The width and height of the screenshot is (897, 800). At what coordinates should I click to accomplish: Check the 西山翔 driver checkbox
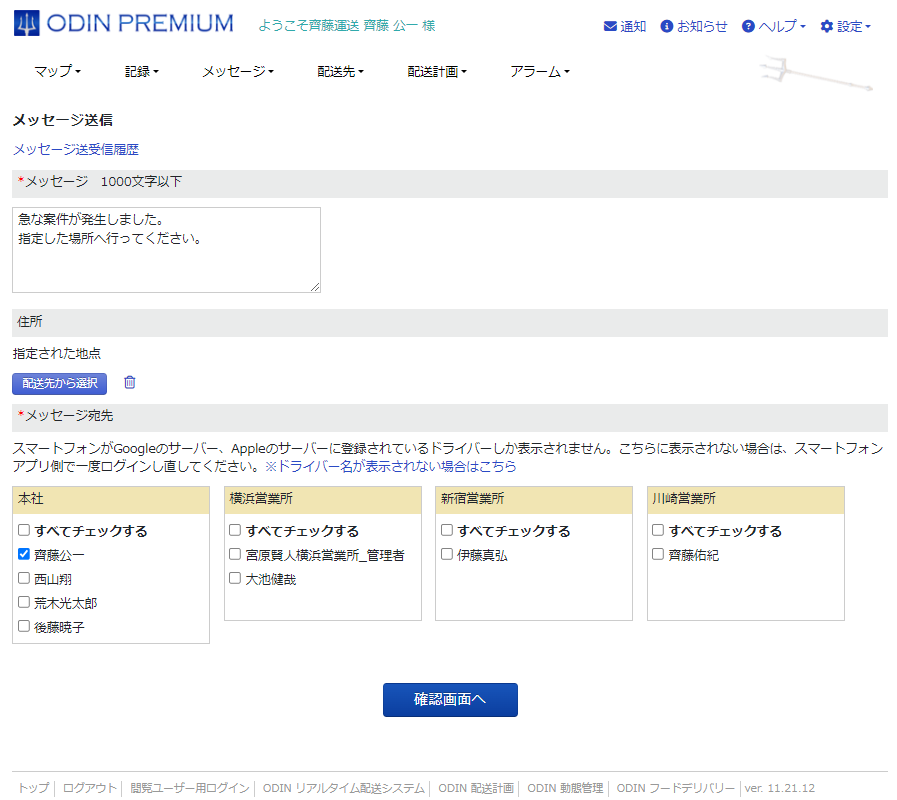click(24, 578)
